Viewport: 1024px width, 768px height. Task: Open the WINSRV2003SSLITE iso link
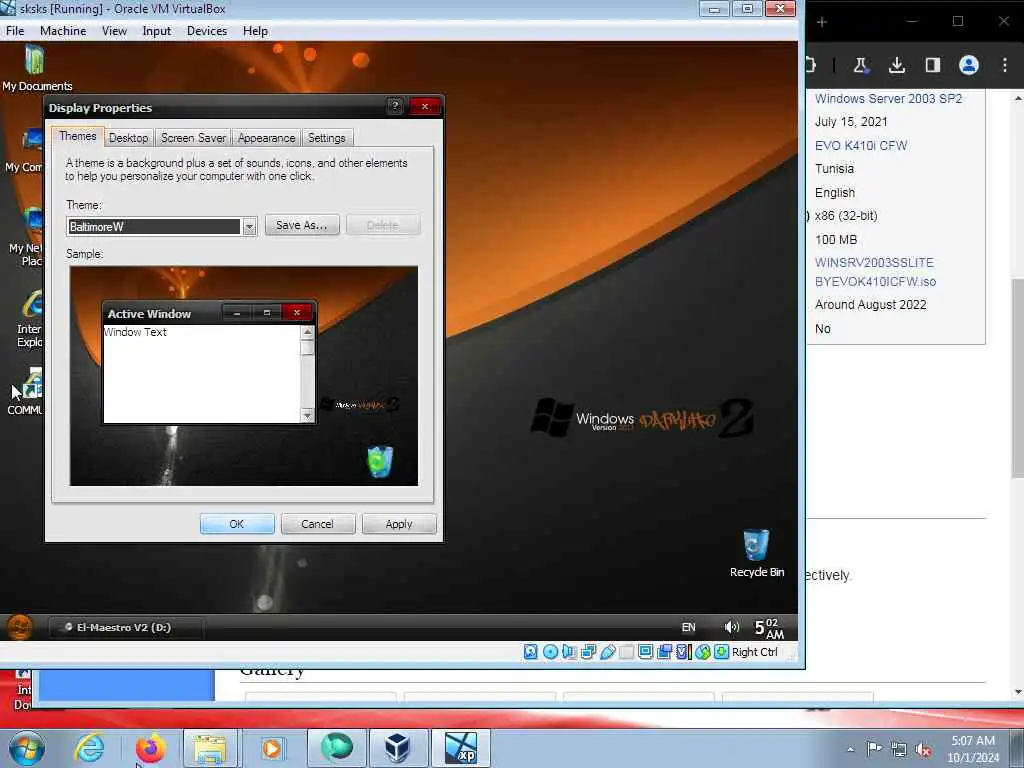(x=875, y=272)
